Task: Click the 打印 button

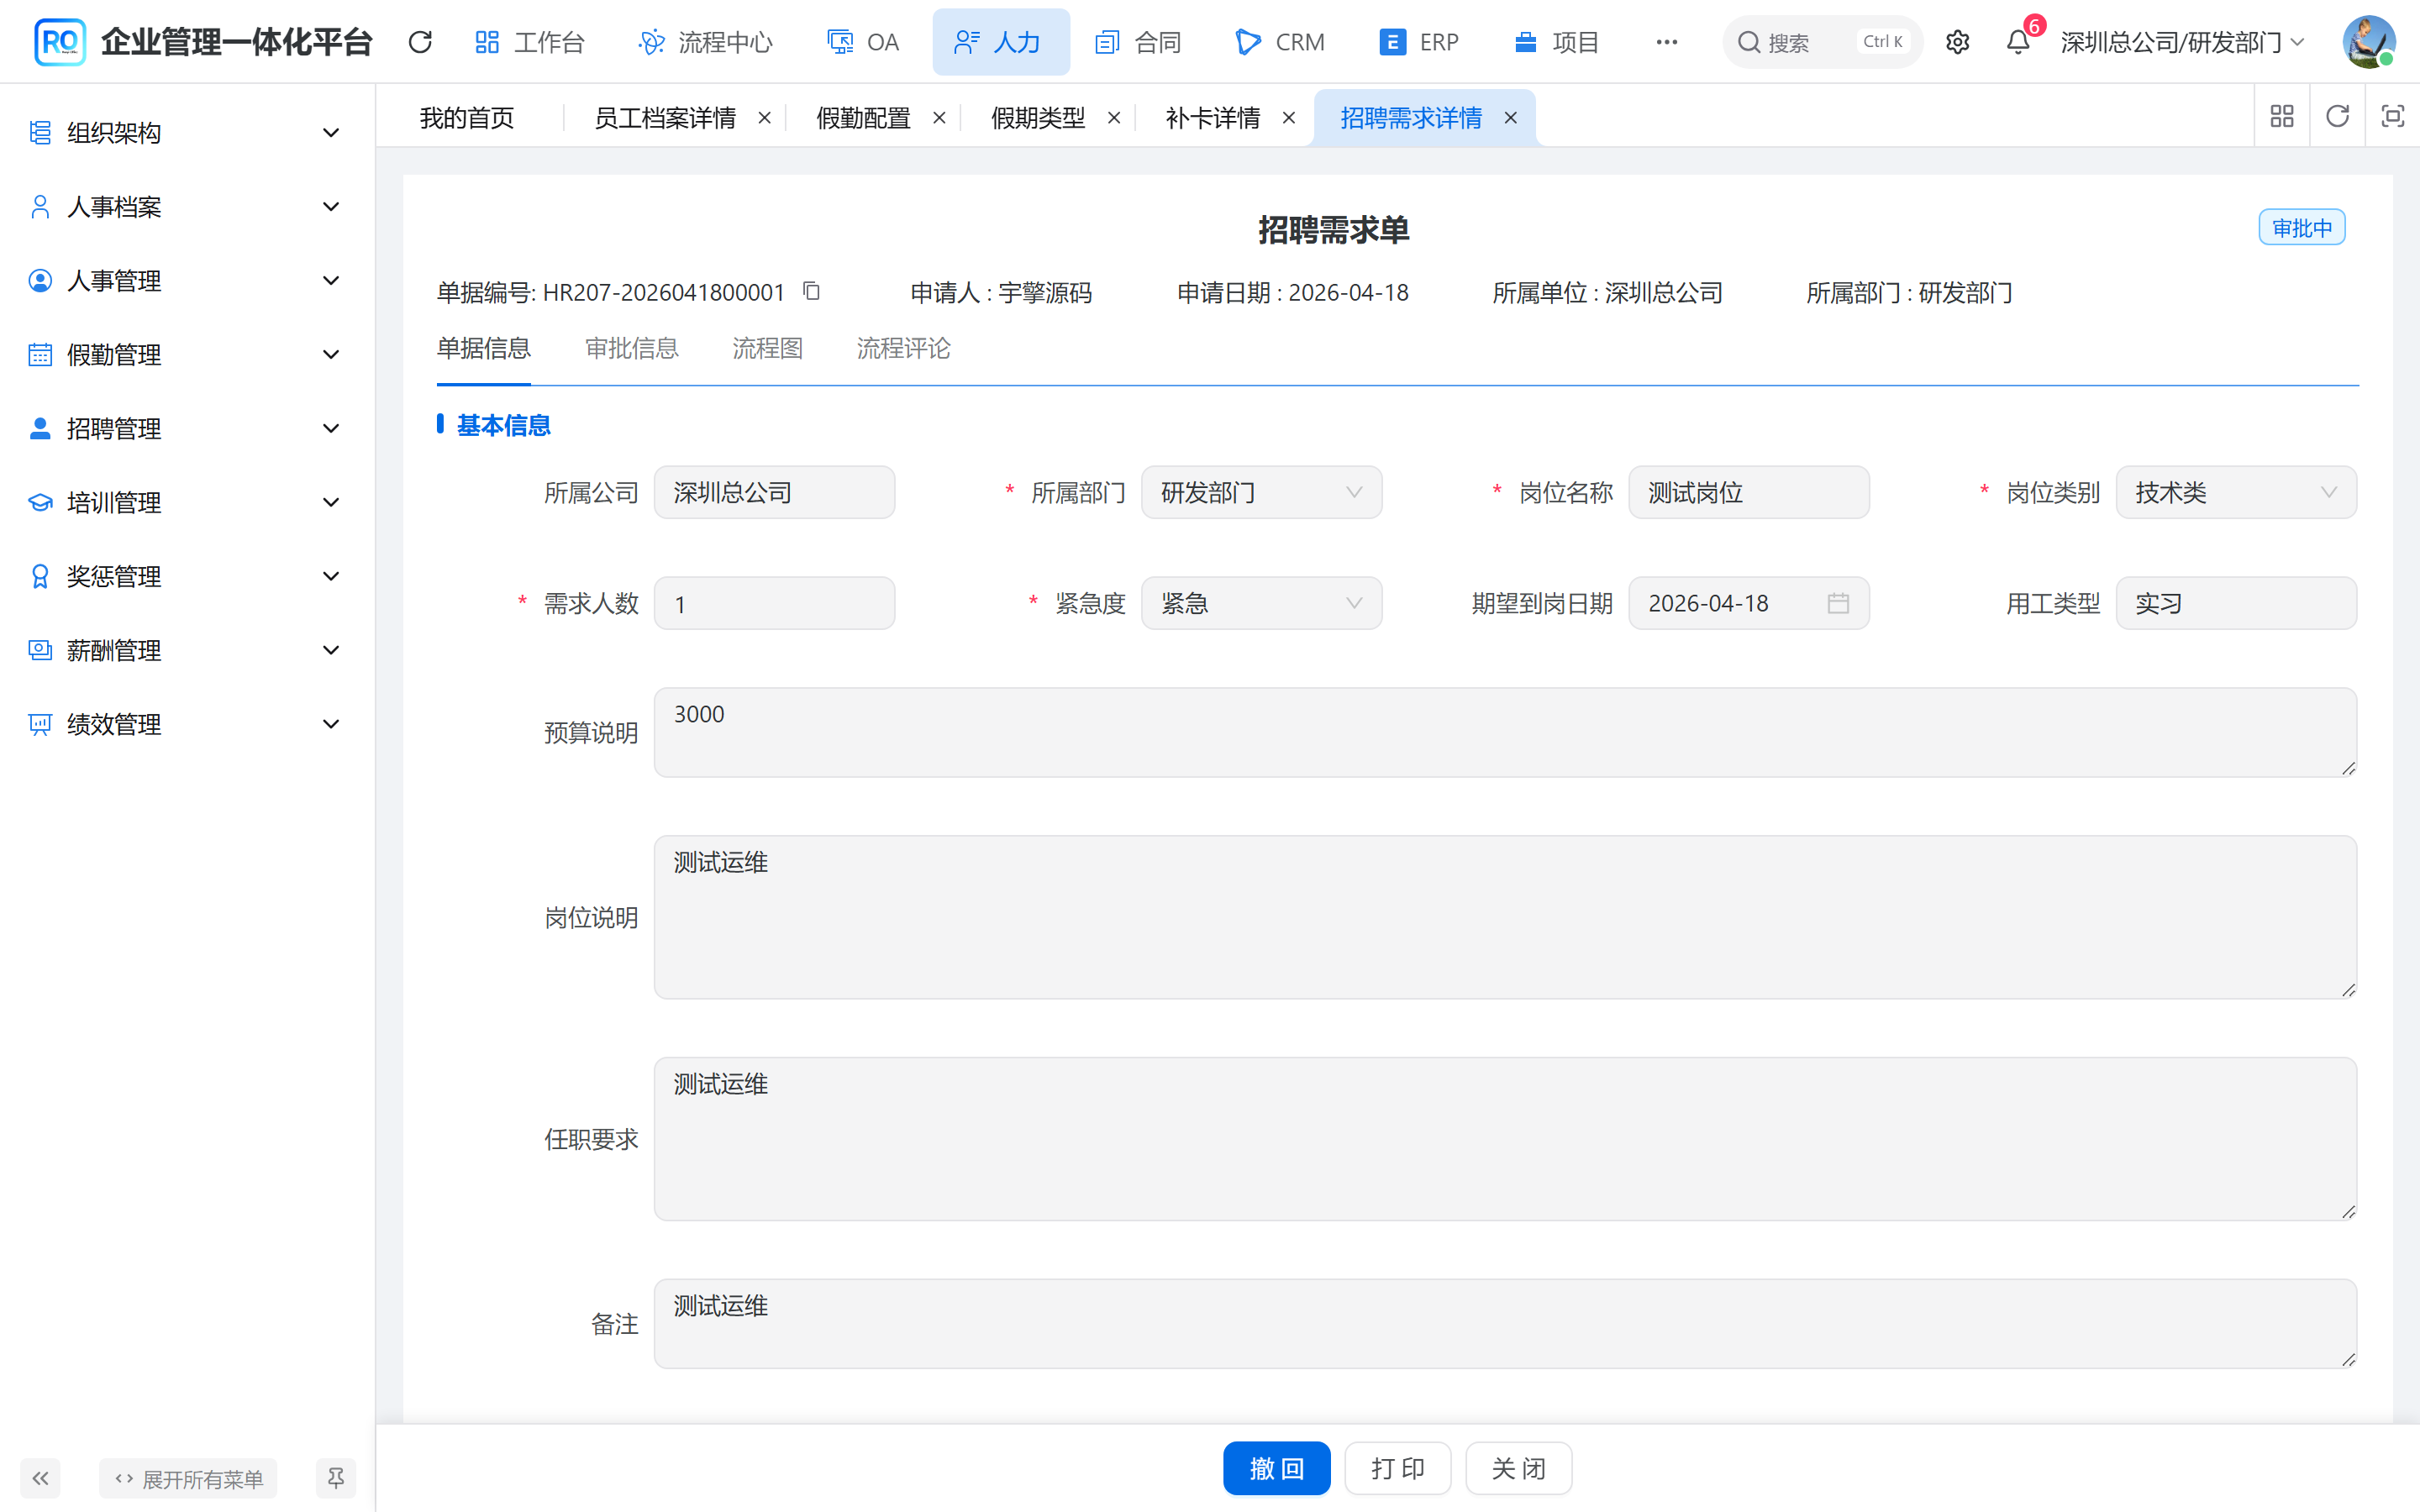Action: 1397,1468
